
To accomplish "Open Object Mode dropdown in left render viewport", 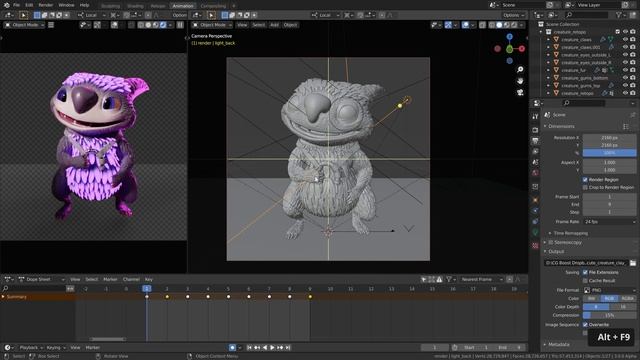I will pos(24,25).
